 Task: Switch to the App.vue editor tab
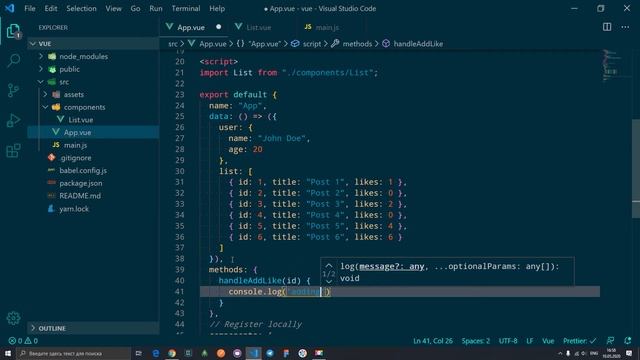193,27
